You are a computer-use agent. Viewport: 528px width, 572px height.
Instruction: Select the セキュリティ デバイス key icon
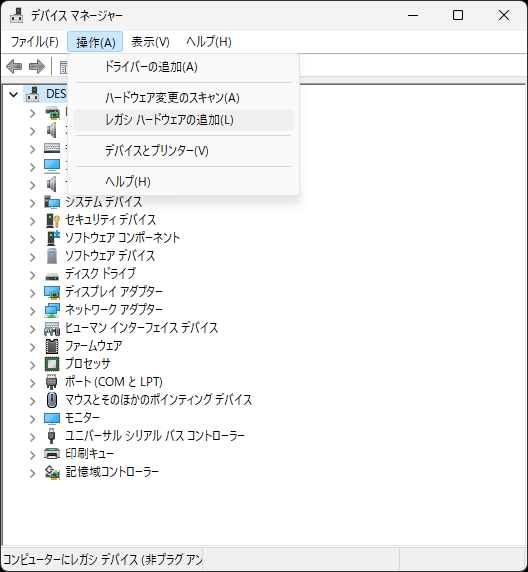coord(52,220)
